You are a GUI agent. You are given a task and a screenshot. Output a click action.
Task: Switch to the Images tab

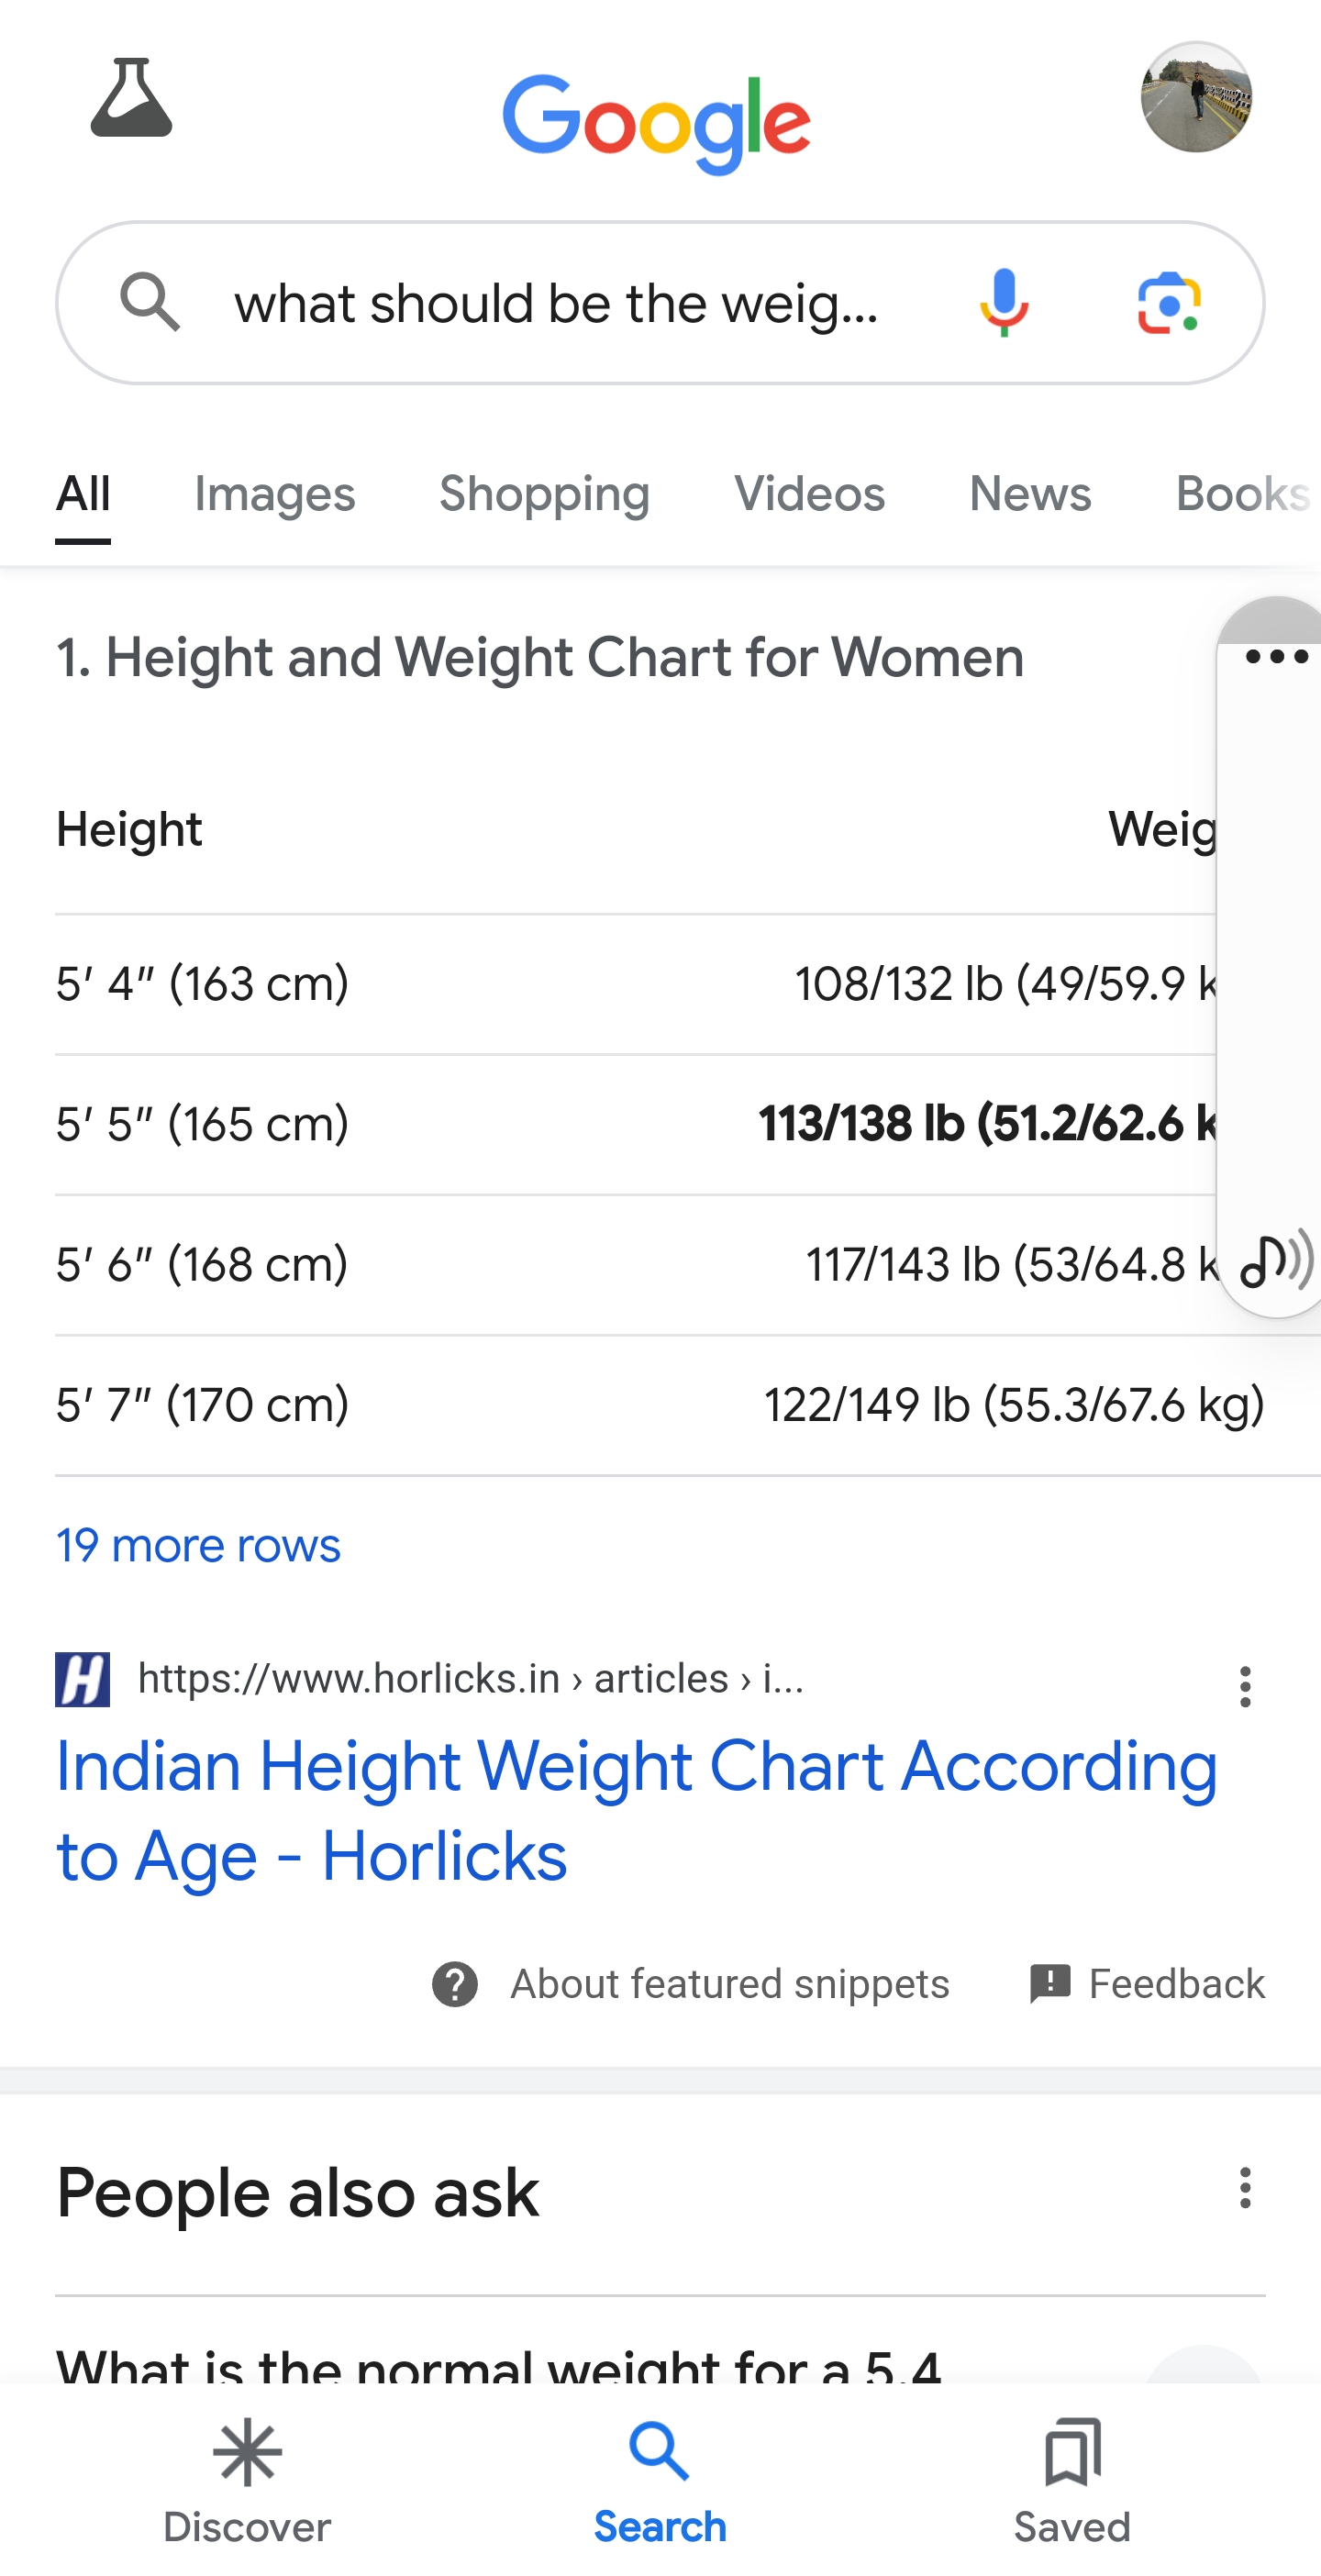[x=274, y=494]
